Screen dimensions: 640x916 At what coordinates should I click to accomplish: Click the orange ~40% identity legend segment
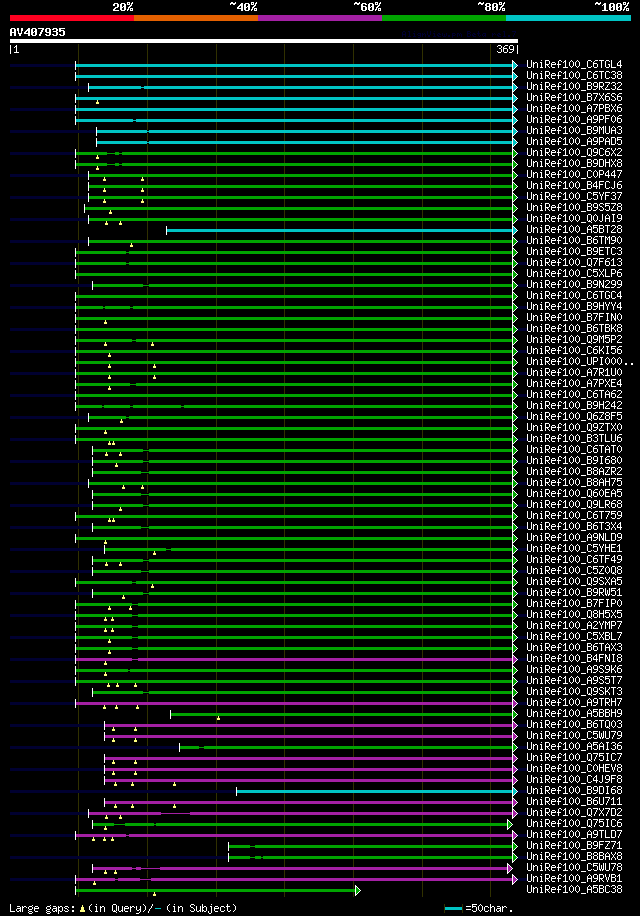tap(196, 18)
